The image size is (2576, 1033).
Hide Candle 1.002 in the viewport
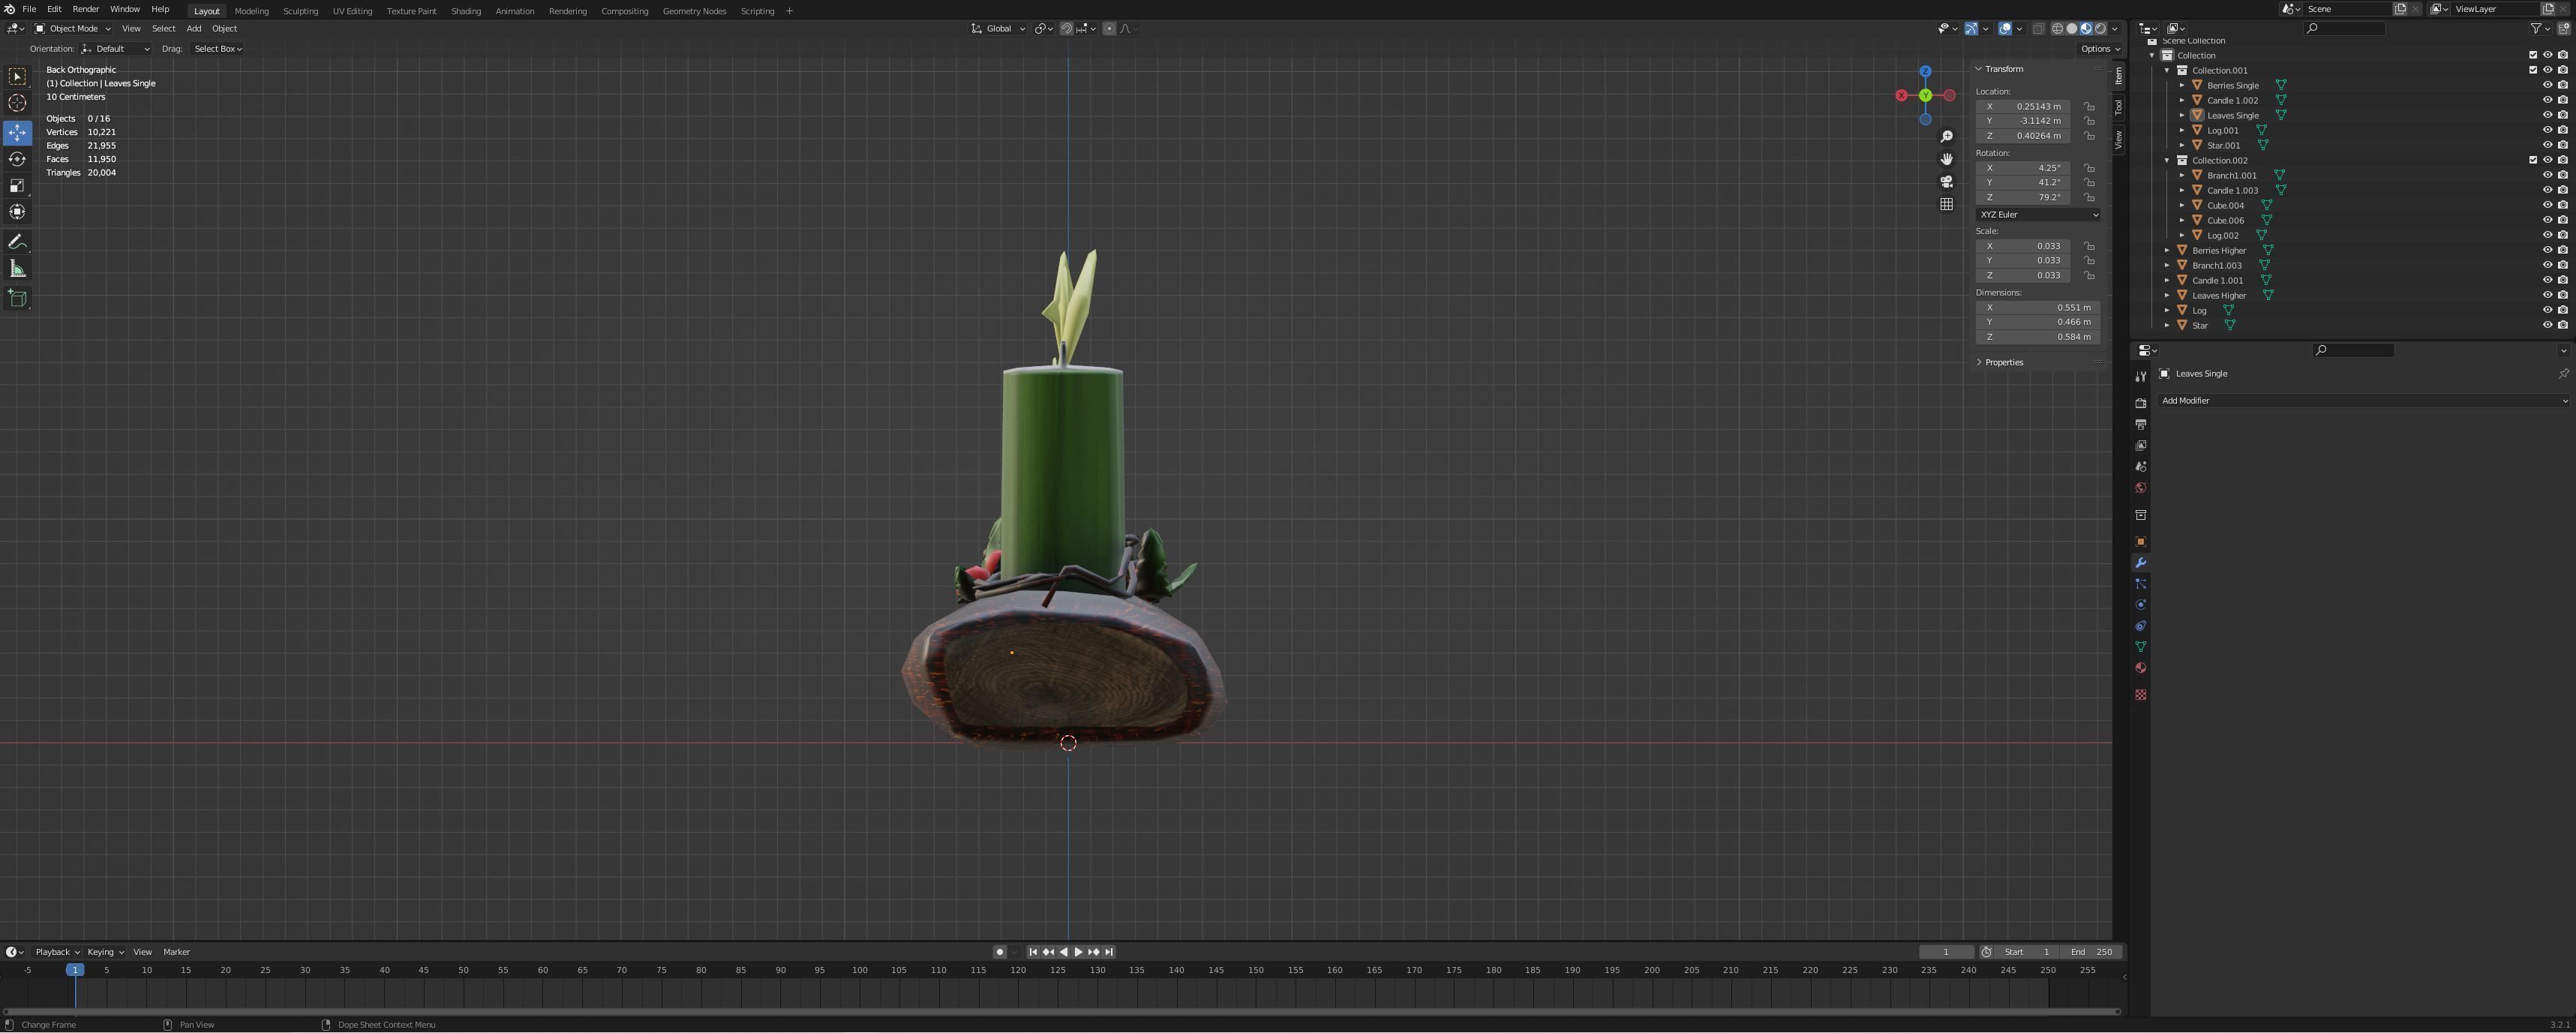pos(2547,100)
